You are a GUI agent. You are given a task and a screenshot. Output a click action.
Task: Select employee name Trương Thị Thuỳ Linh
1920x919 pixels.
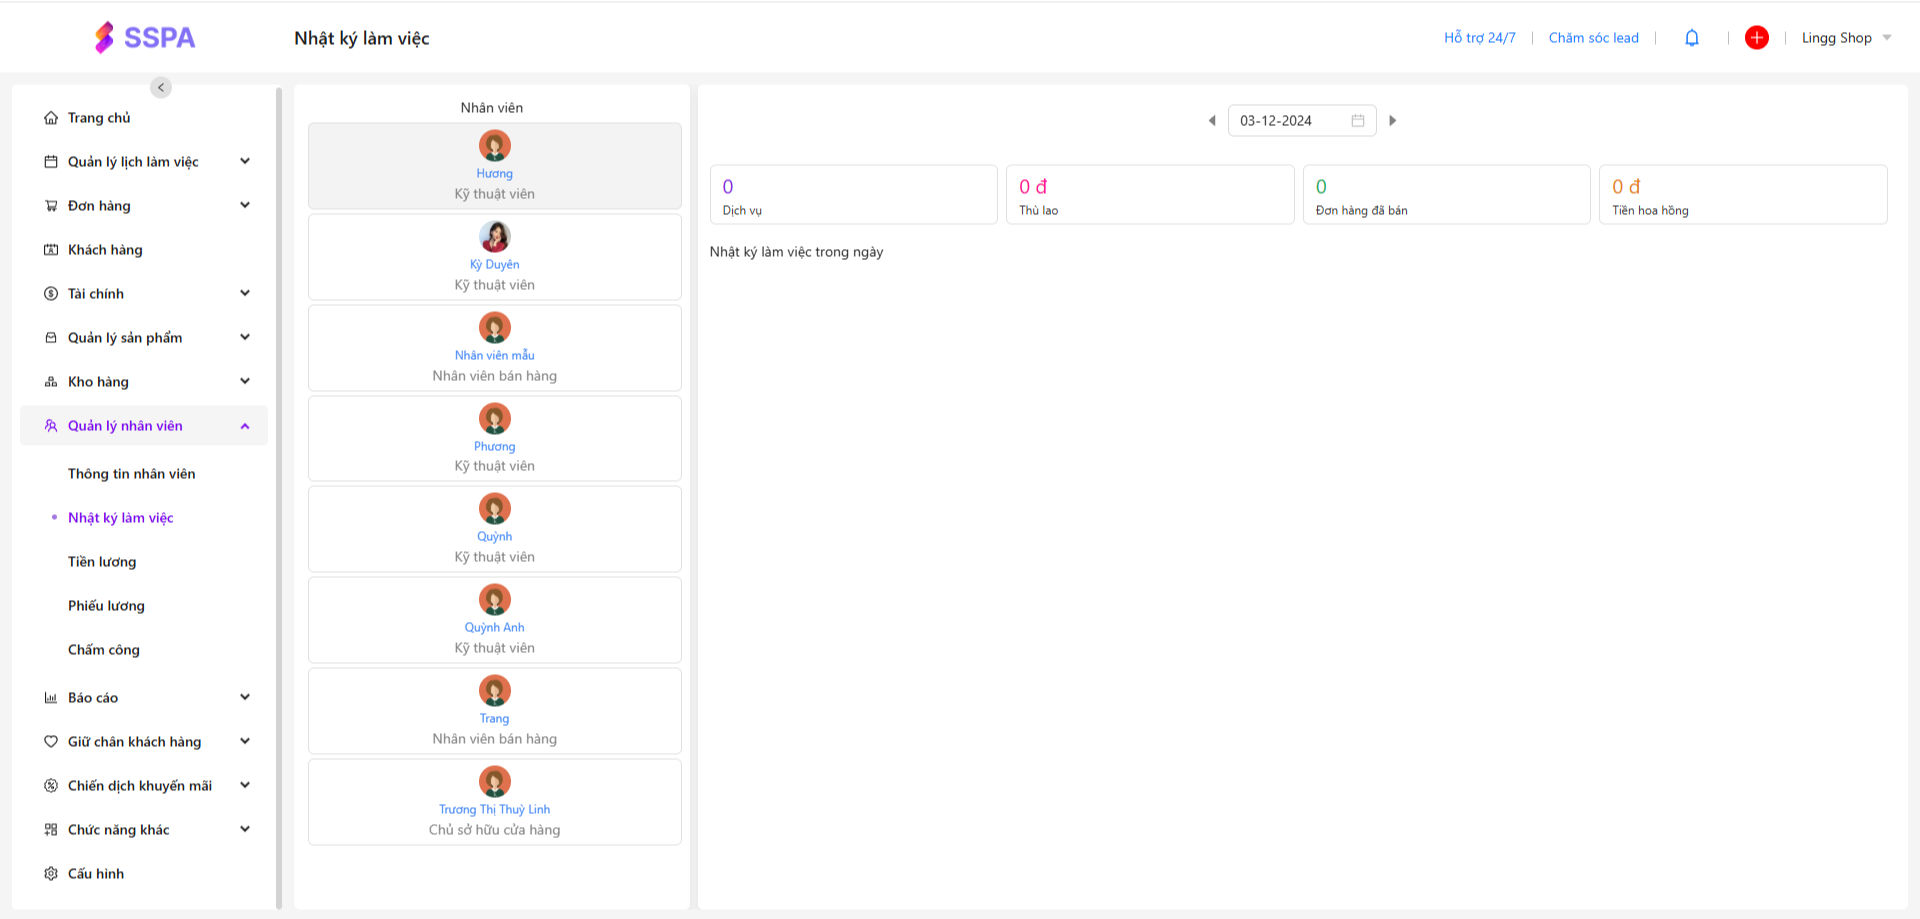click(495, 810)
